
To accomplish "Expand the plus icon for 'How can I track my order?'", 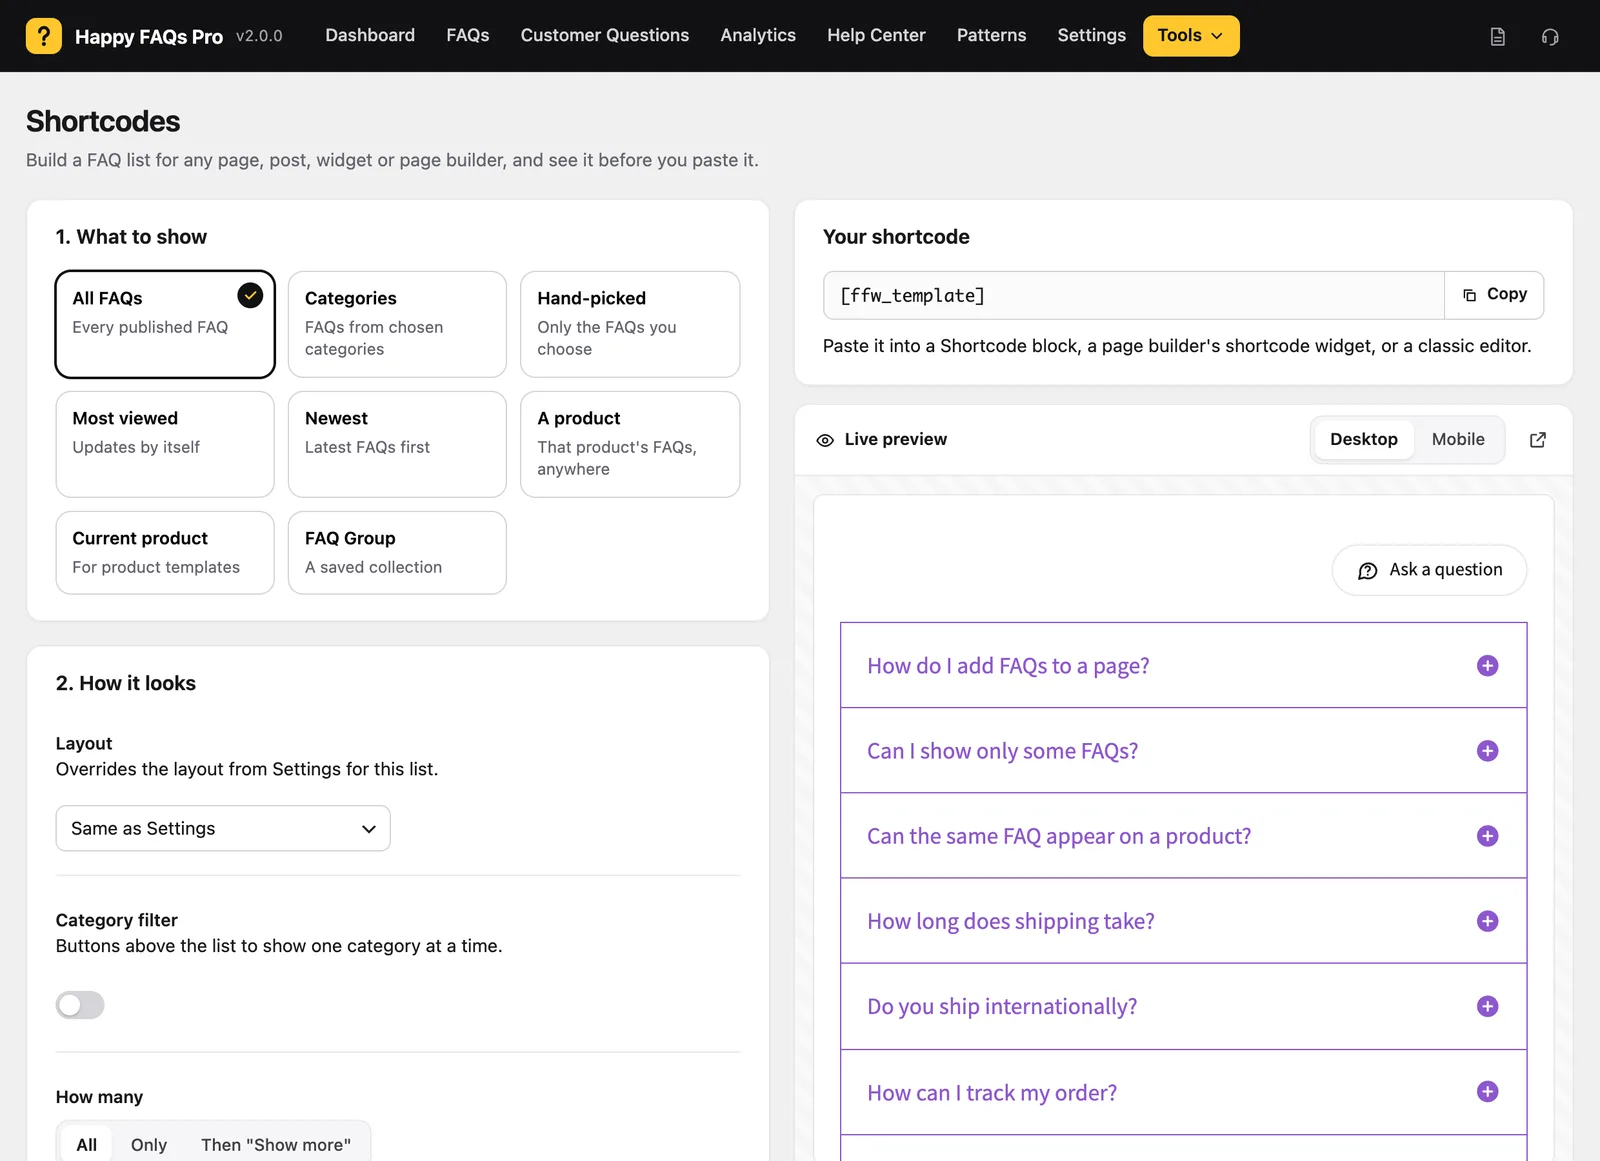I will click(1487, 1092).
